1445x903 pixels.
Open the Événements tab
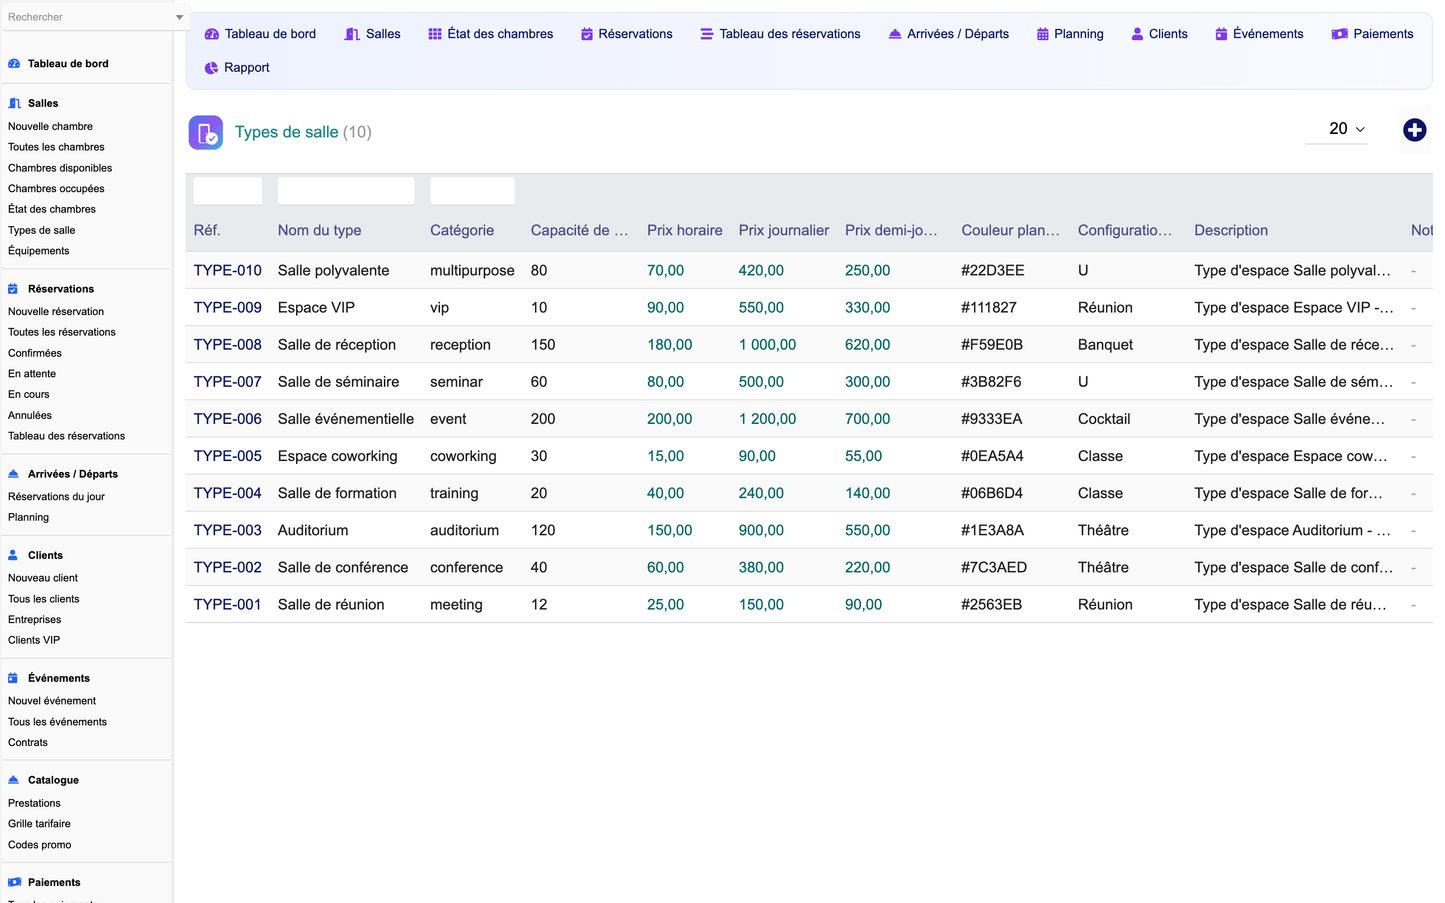coord(1259,34)
